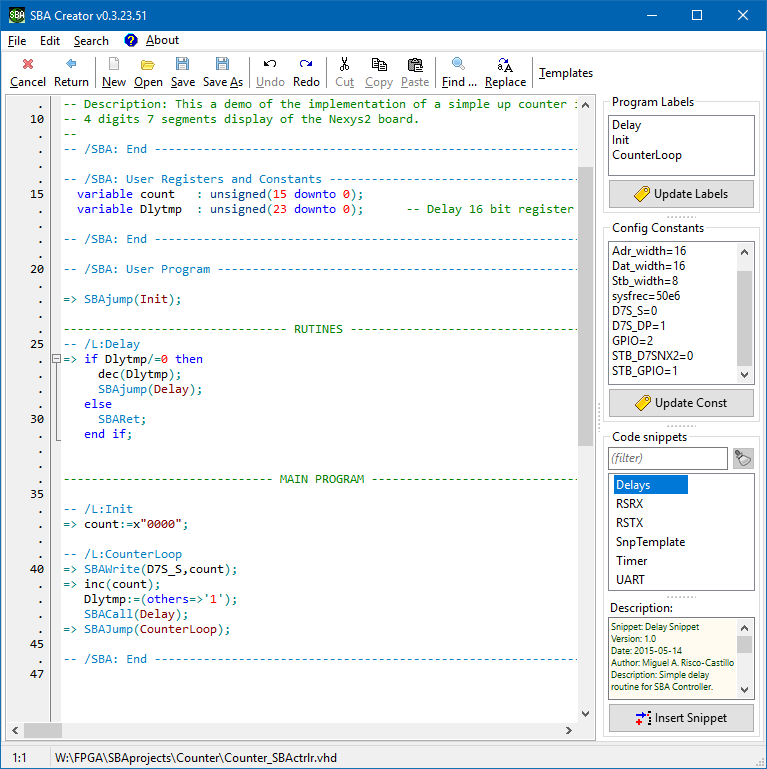
Task: Open the File menu
Action: click(17, 41)
